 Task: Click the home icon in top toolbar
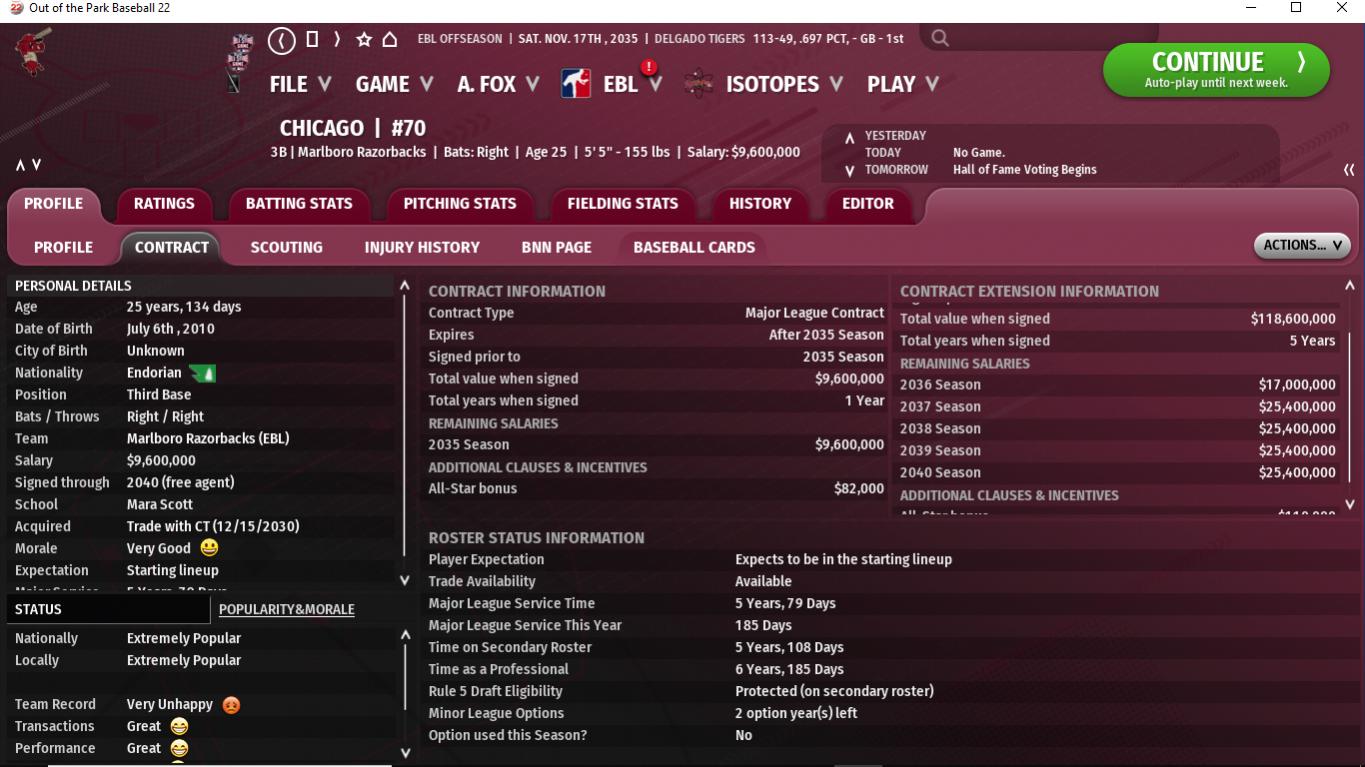[390, 40]
